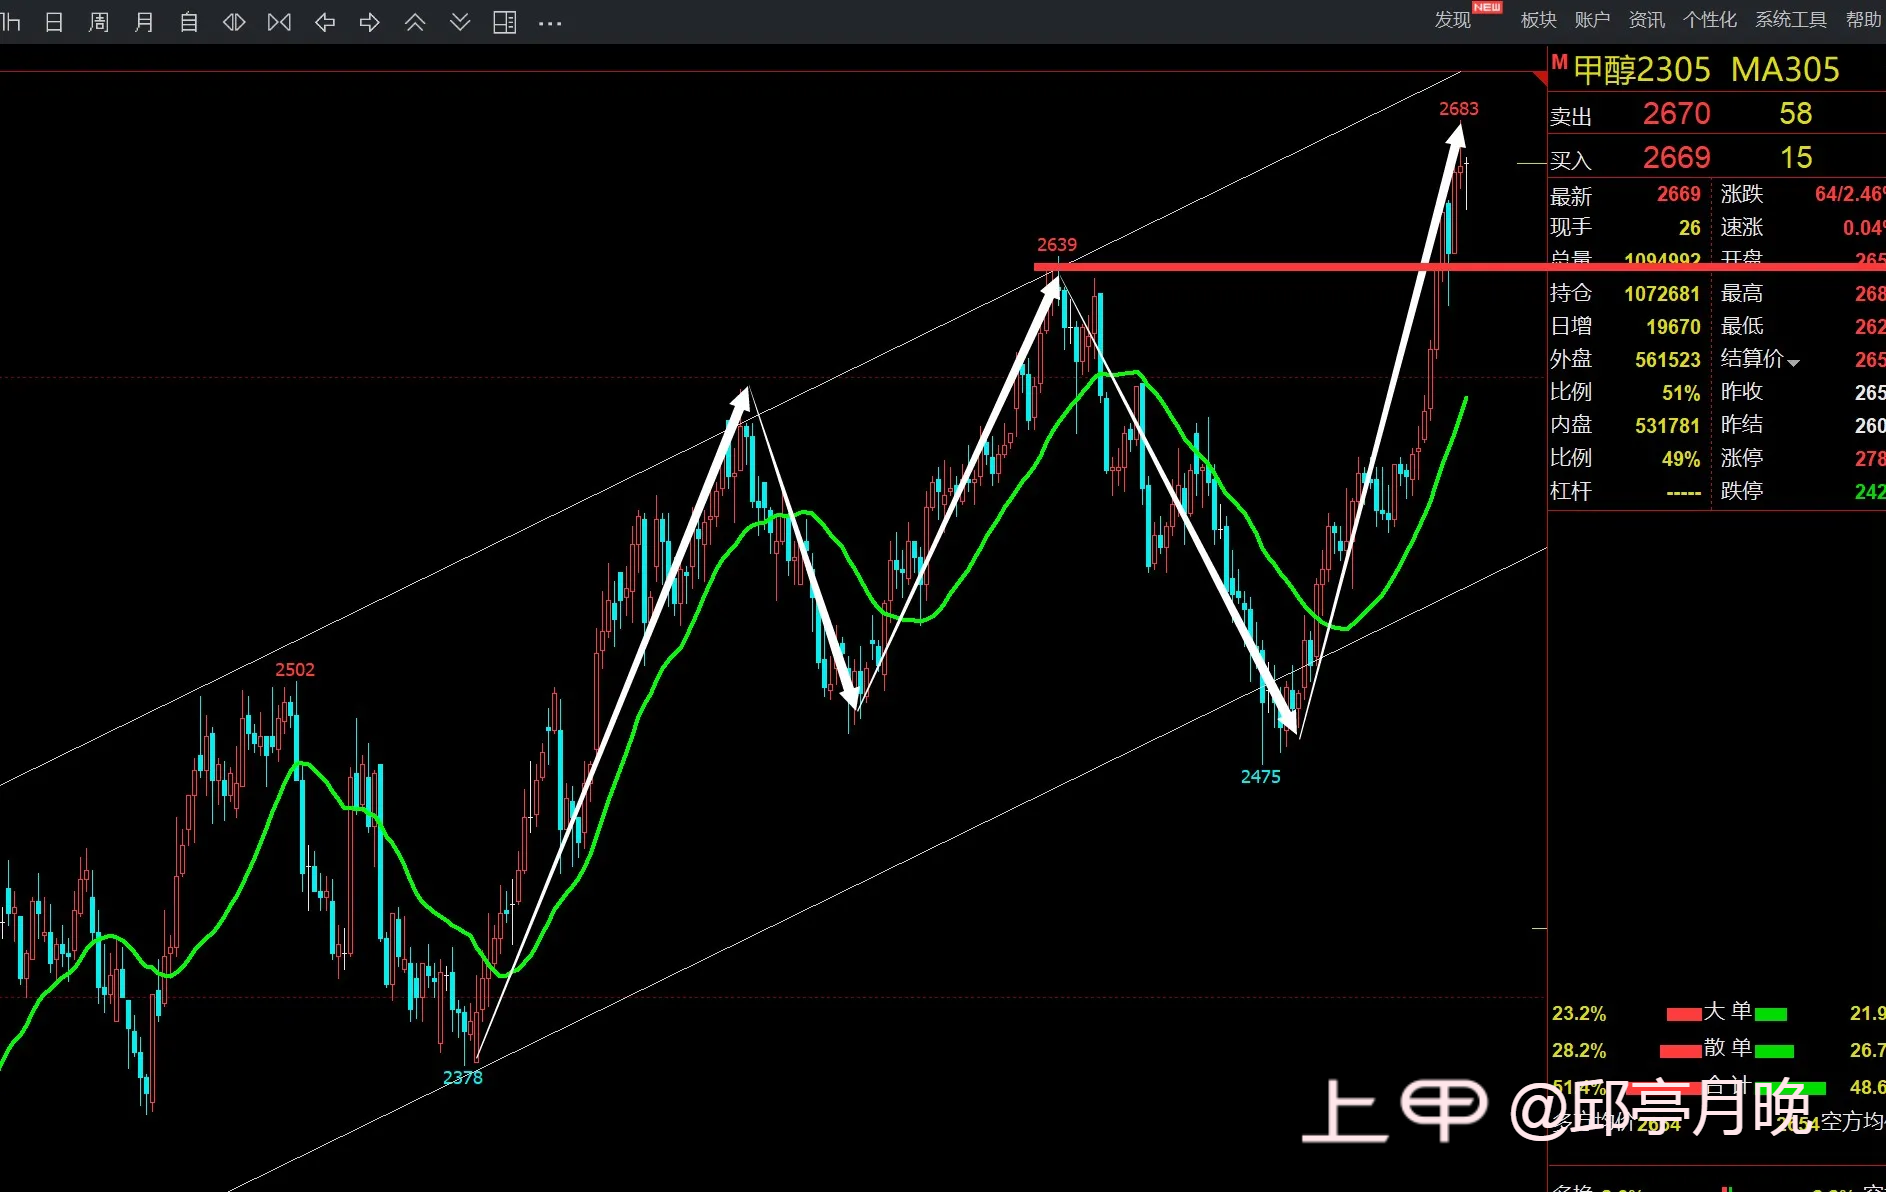Click the 跌停 limit-down label
The image size is (1886, 1192).
coord(1741,491)
